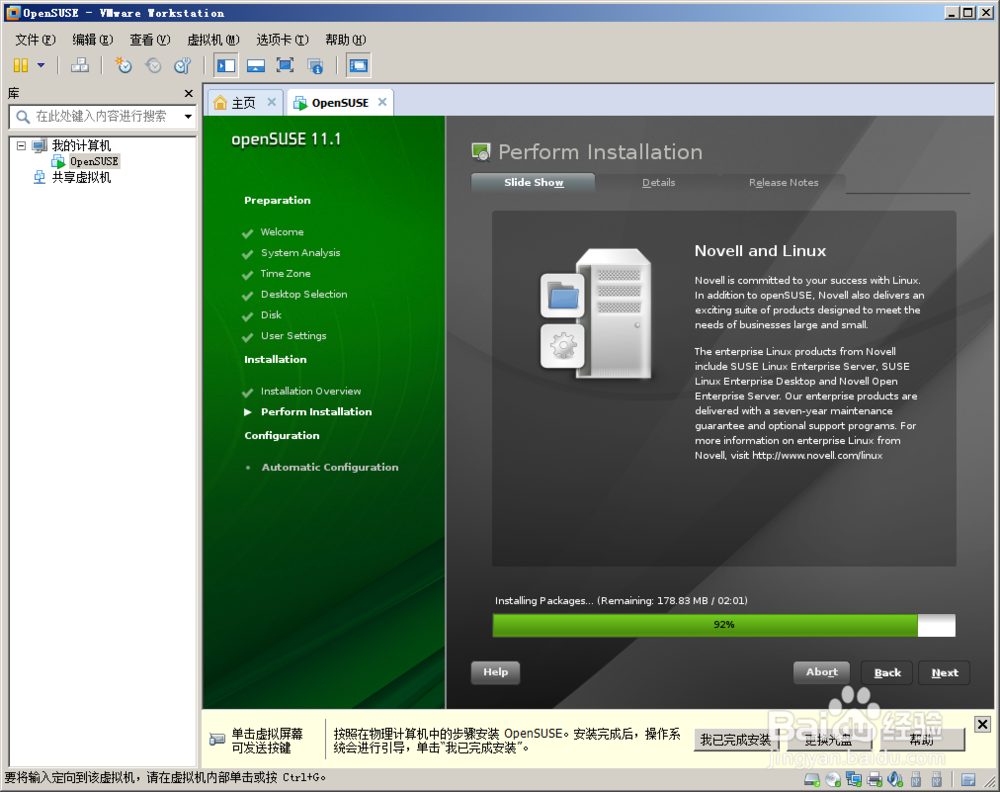The width and height of the screenshot is (1000, 792).
Task: Click the message log status bar icon
Action: point(968,779)
